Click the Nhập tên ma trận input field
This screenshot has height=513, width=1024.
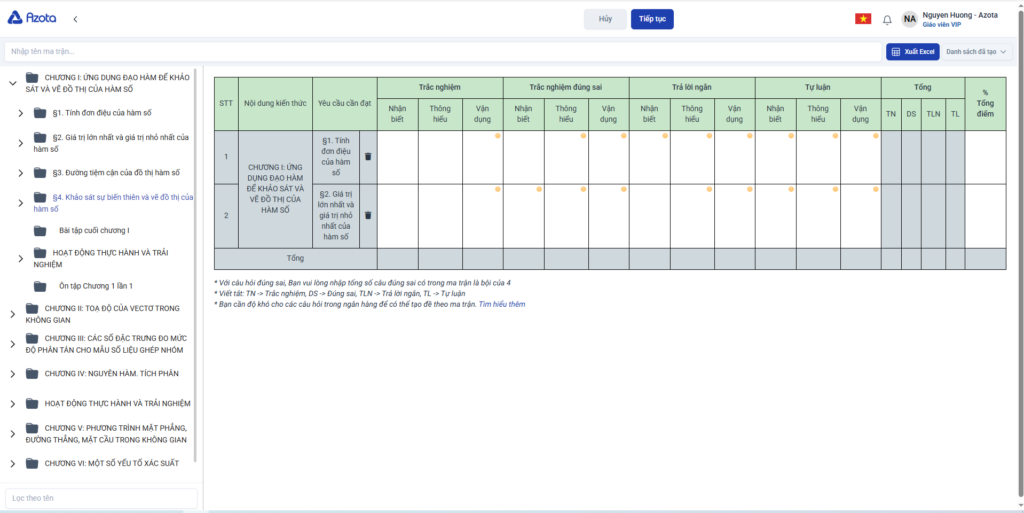click(440, 51)
